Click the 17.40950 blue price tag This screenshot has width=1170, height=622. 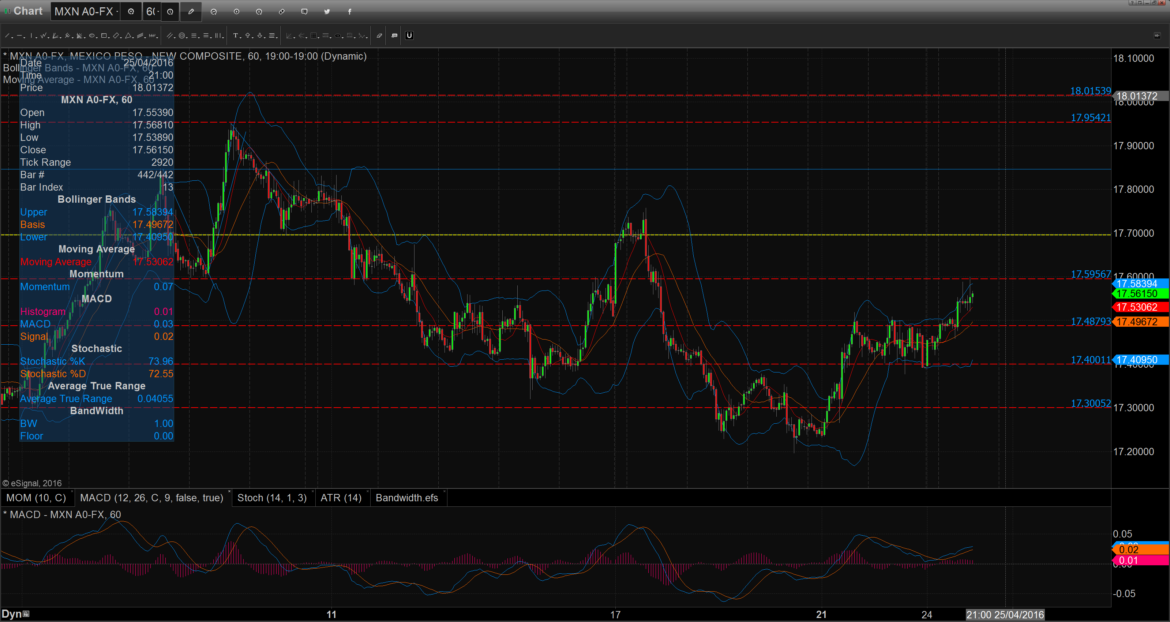(1136, 360)
